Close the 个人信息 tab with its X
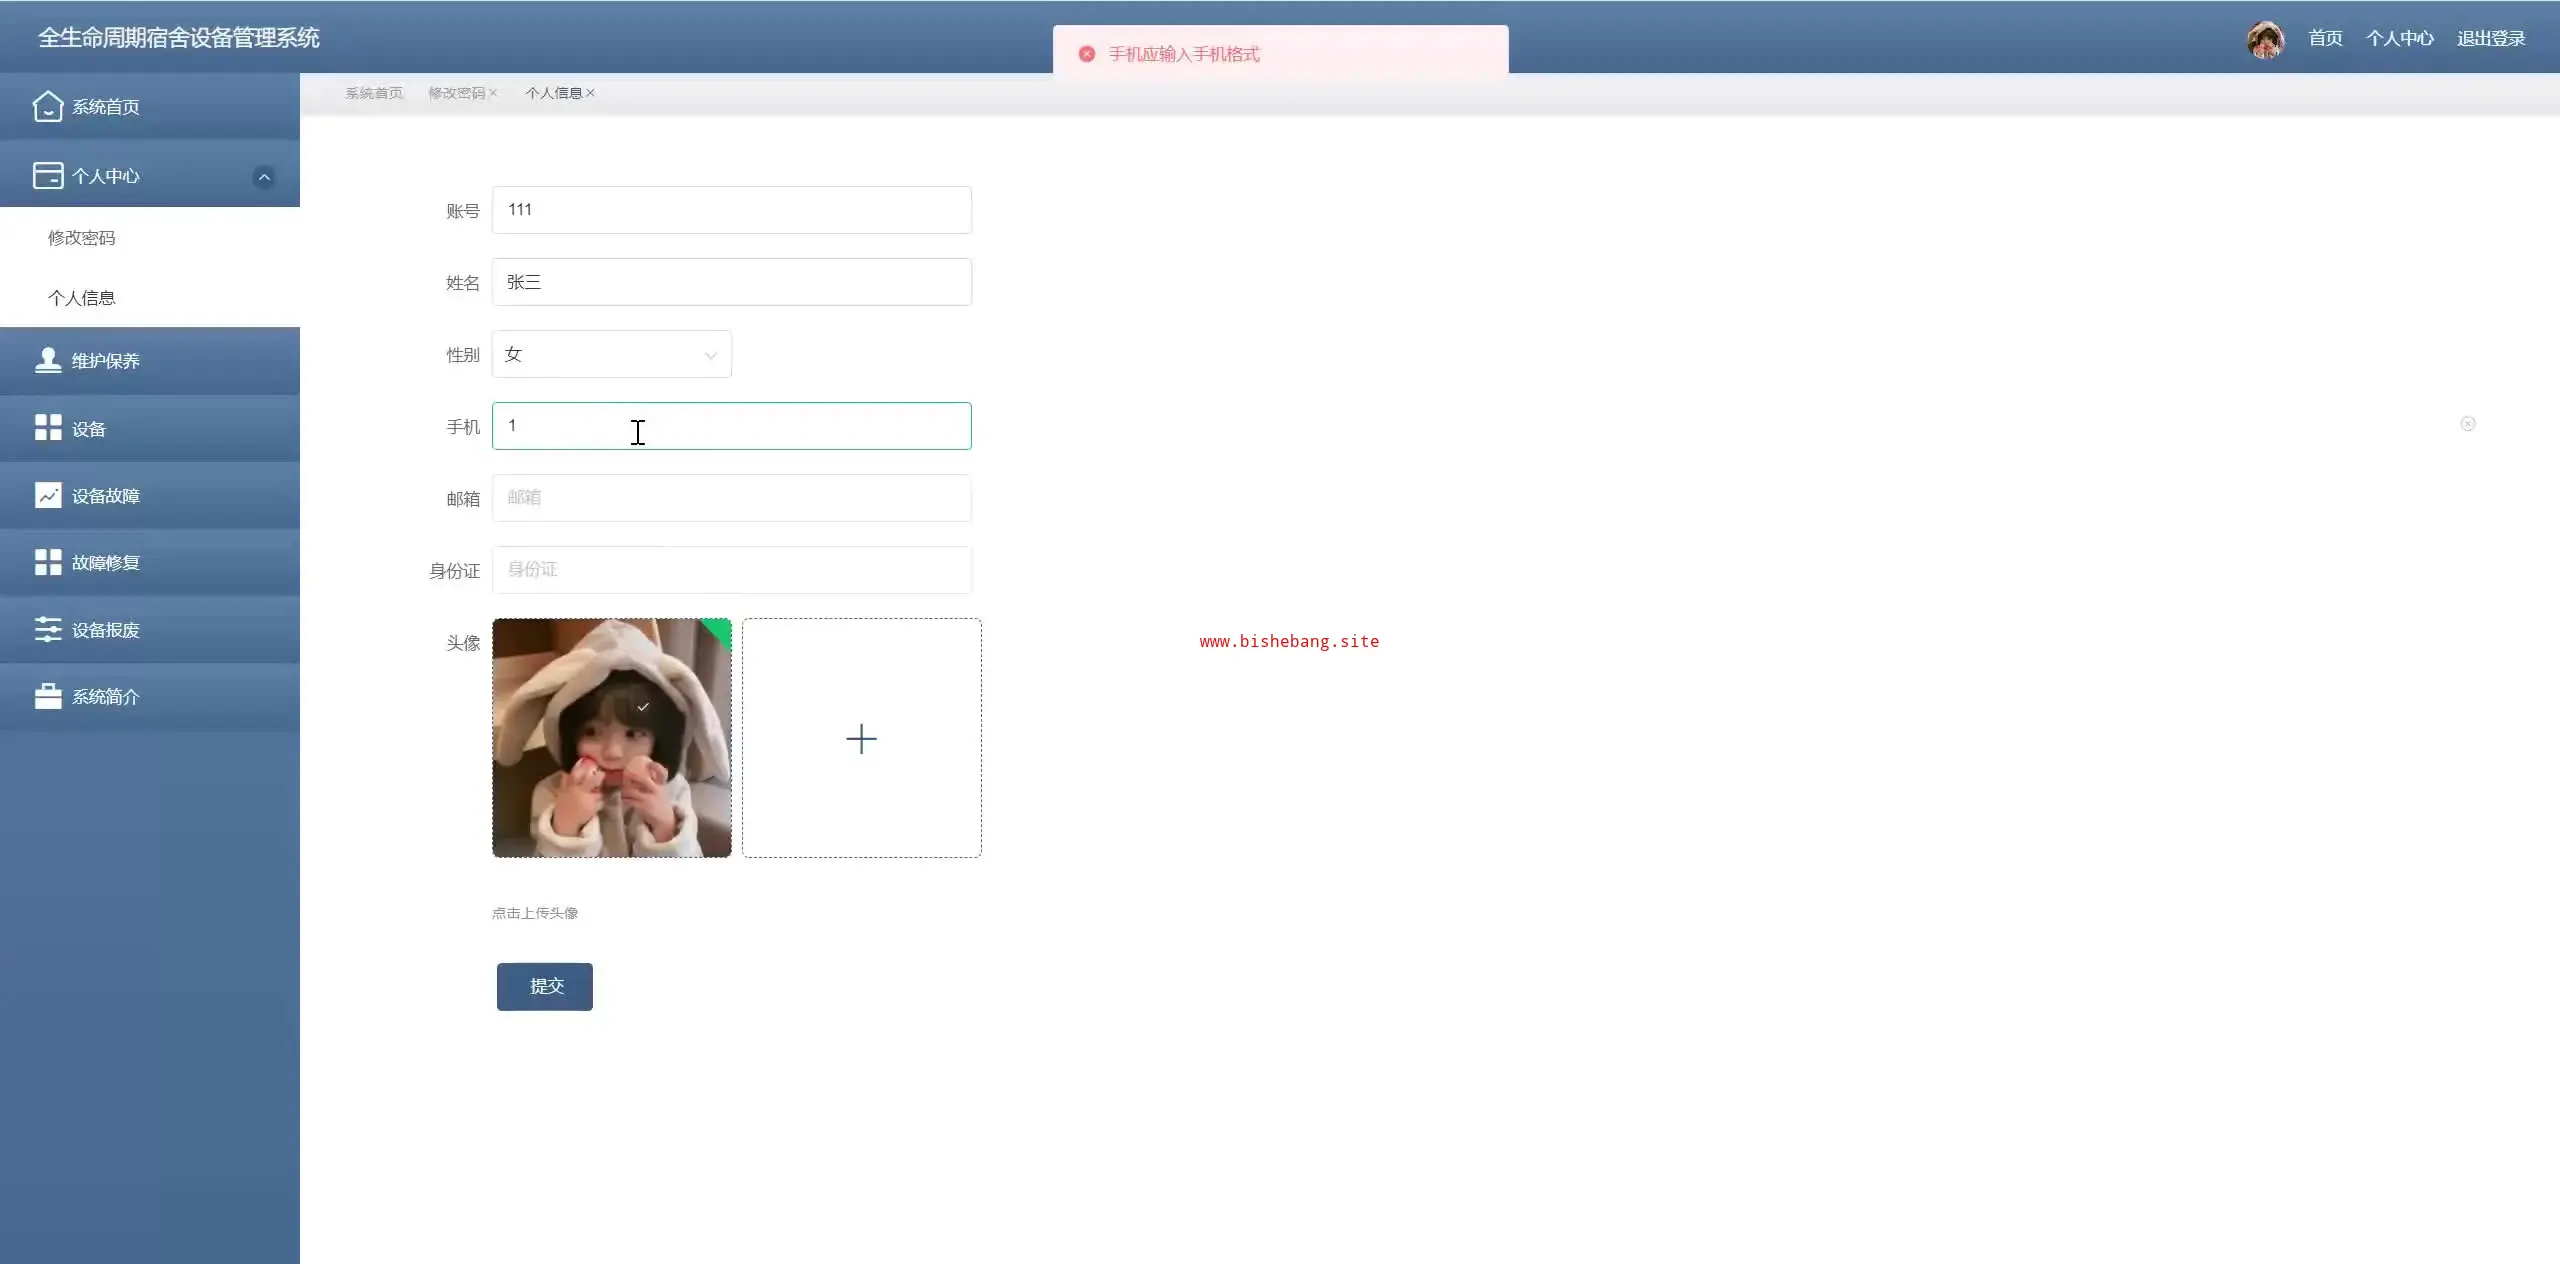 [591, 93]
